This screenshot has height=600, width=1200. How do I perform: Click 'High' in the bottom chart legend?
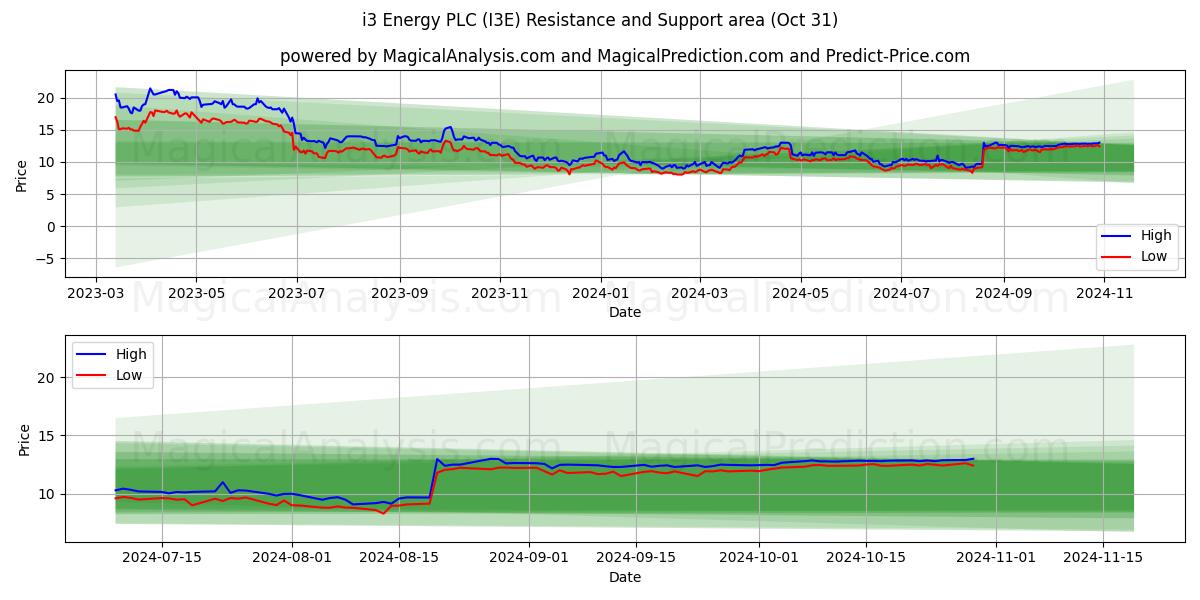click(x=131, y=354)
